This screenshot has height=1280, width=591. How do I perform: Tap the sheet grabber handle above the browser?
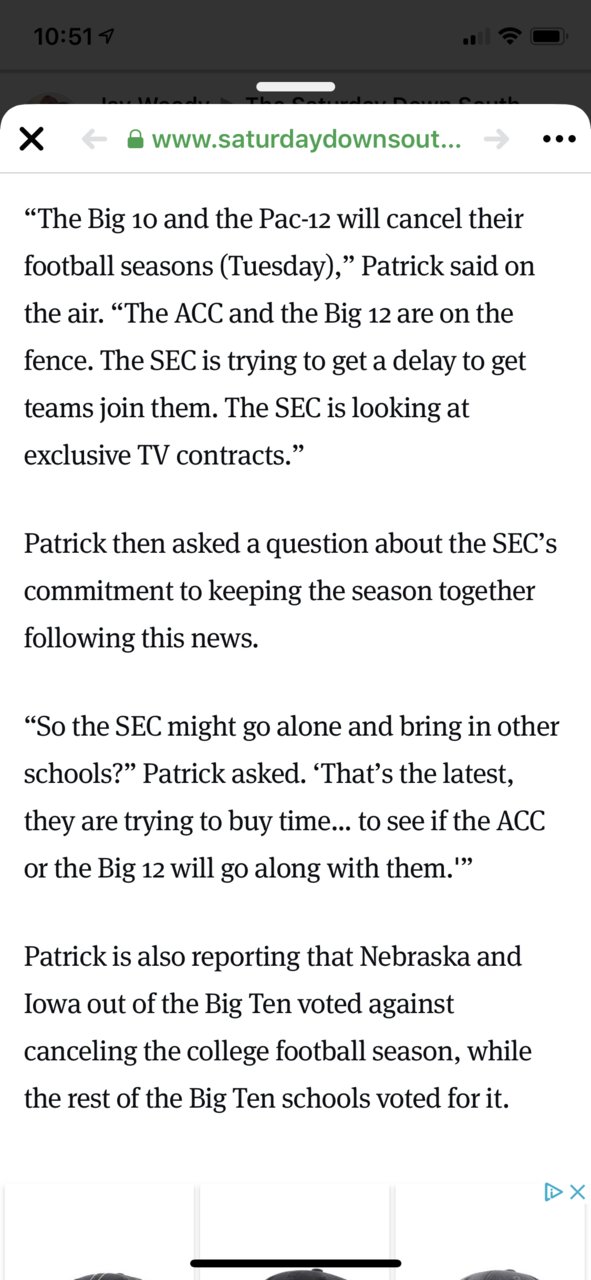(295, 87)
